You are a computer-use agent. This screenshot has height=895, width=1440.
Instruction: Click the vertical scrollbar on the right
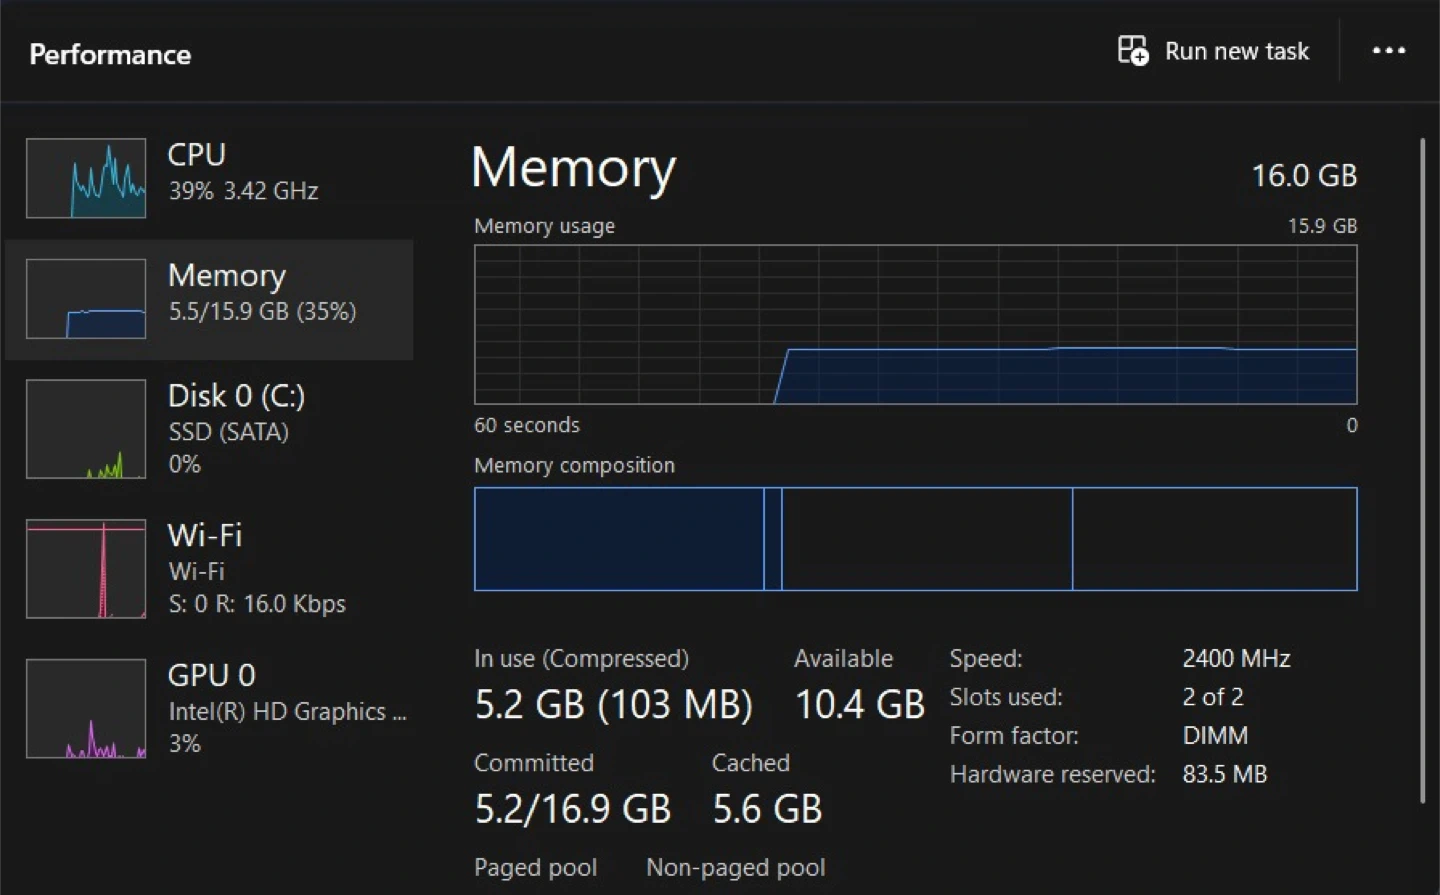tap(1422, 470)
